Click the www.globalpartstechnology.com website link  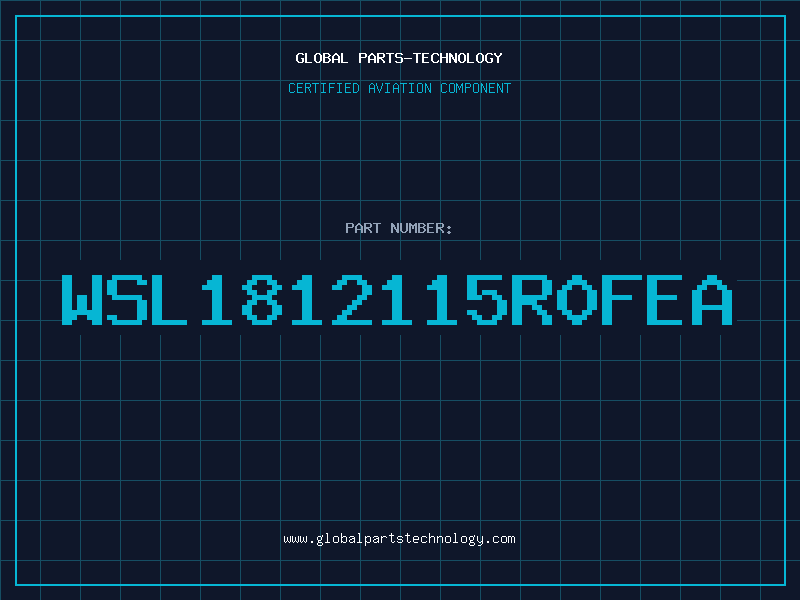pos(399,539)
